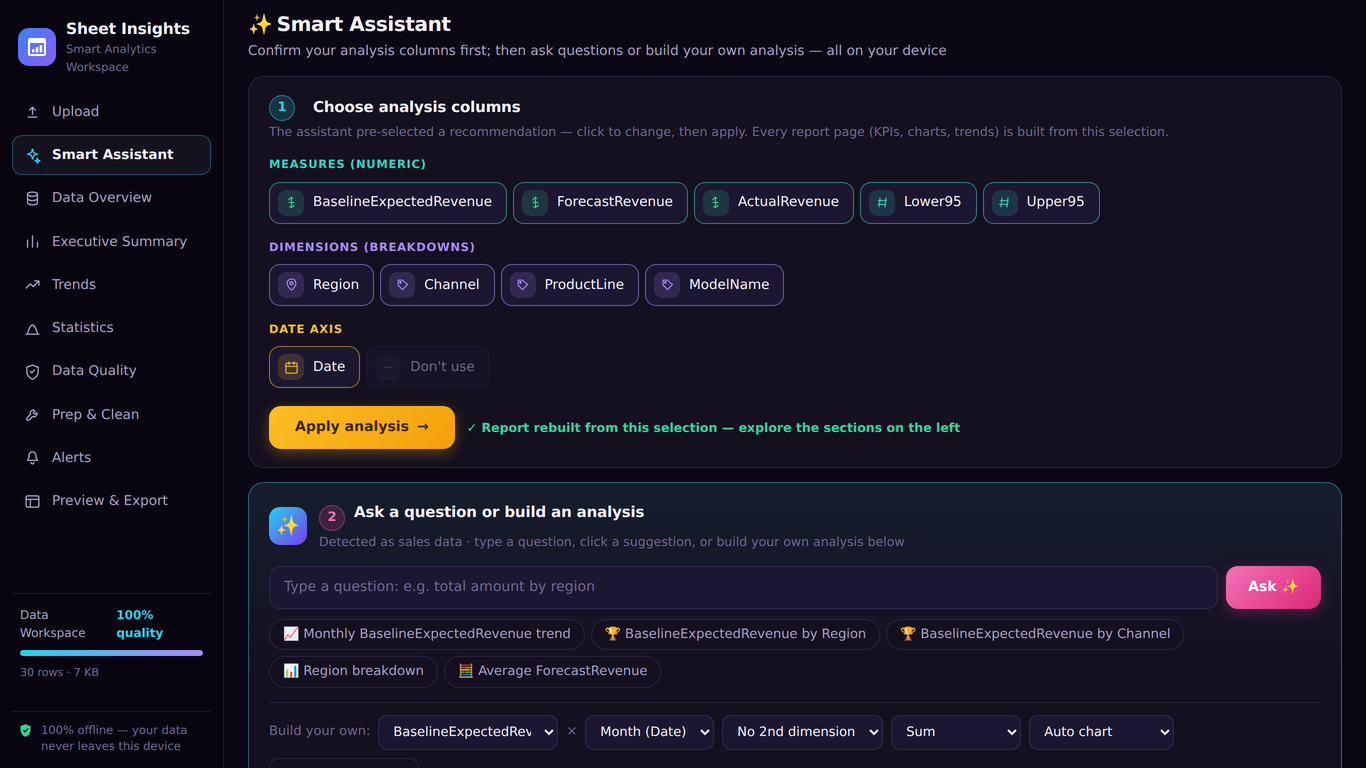Click the Upload arrow icon in sidebar

tap(32, 112)
